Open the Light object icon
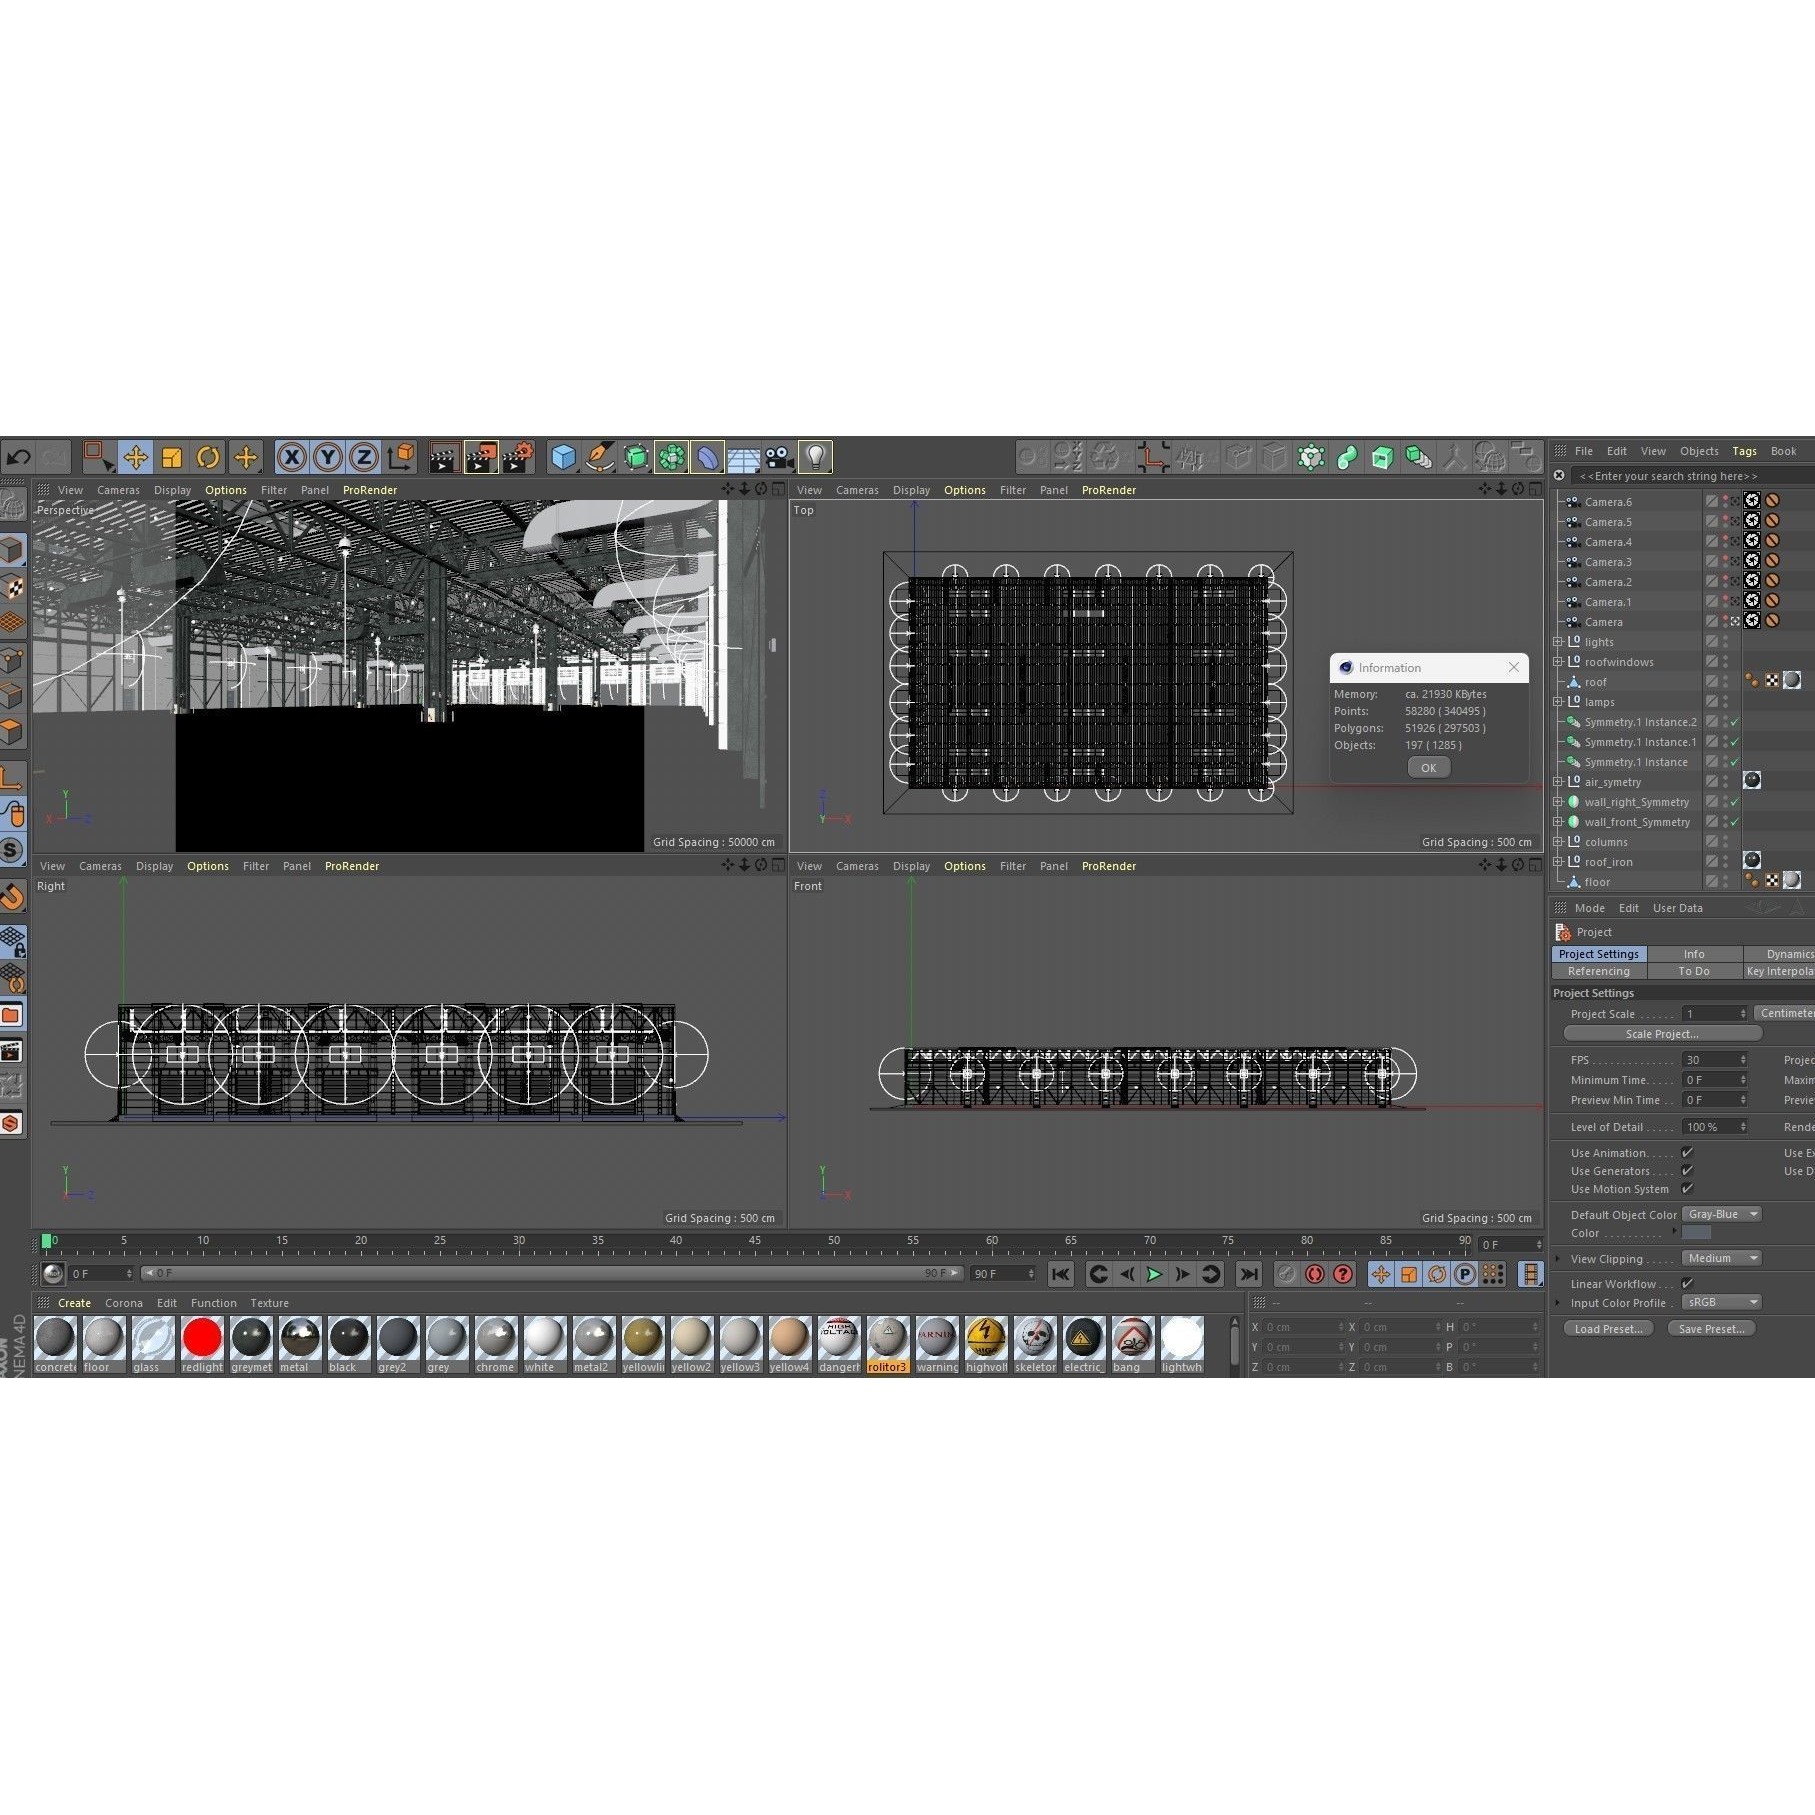1815x1815 pixels. coord(816,458)
